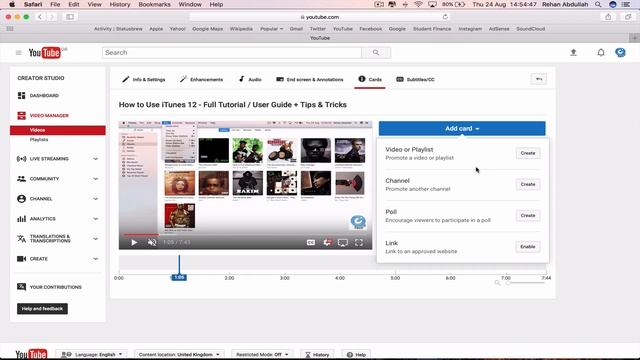The image size is (640, 360).
Task: Click the timeline playhead marker
Action: click(x=179, y=277)
